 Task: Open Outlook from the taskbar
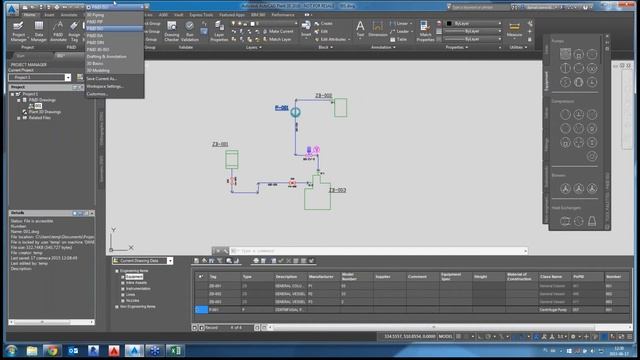coord(73,351)
